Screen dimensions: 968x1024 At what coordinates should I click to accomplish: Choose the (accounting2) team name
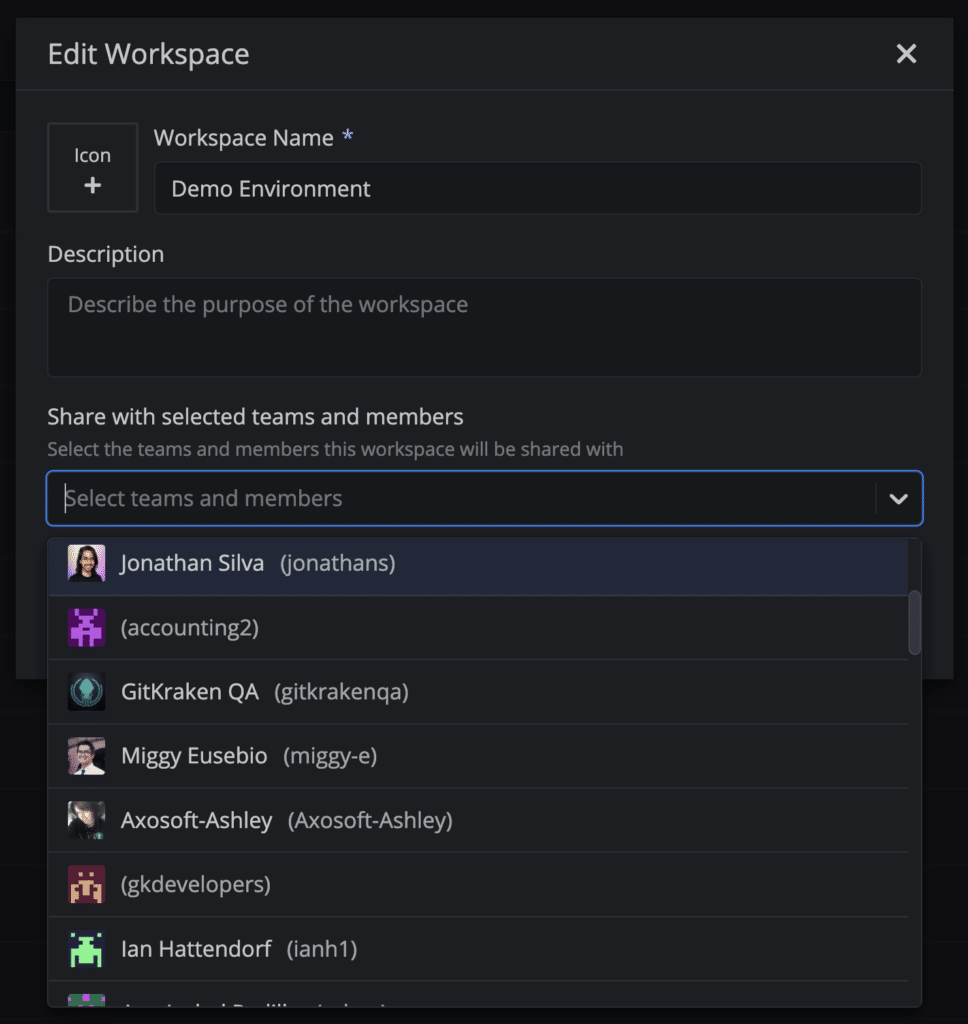click(x=189, y=628)
